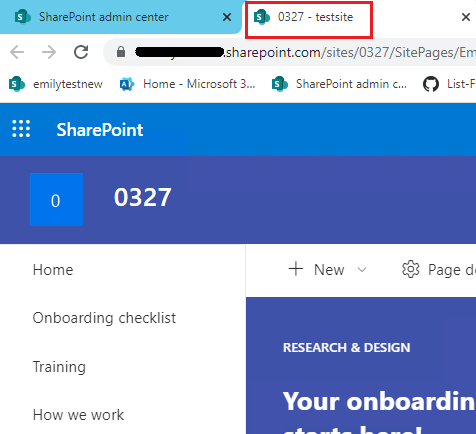This screenshot has height=434, width=476.
Task: Open the SharePoint app launcher waffle icon
Action: (x=21, y=129)
